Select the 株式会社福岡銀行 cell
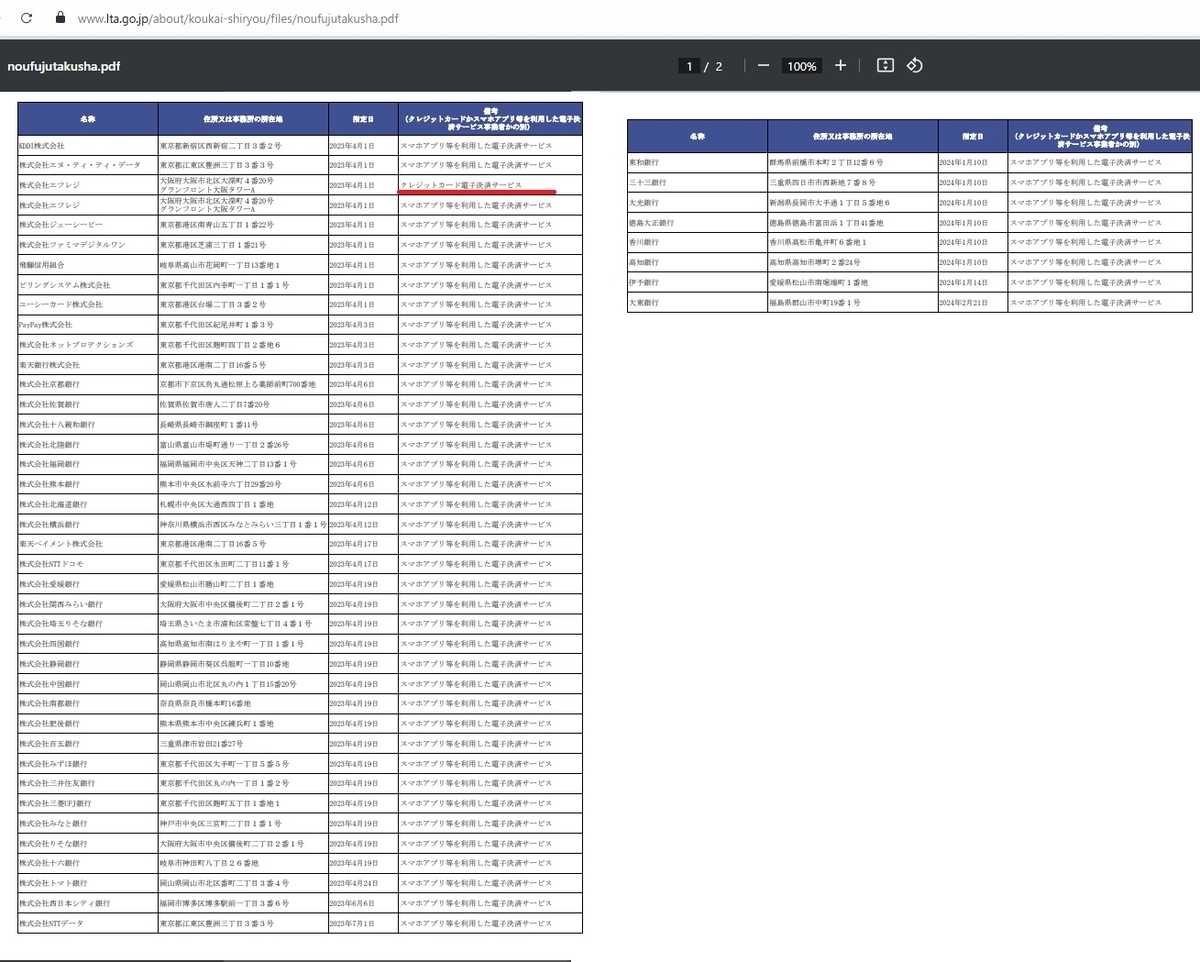This screenshot has width=1200, height=962. (88, 465)
